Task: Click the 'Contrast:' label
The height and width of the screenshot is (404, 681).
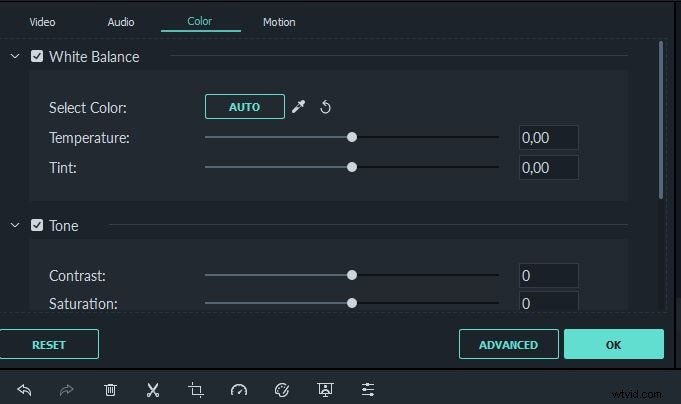Action: (x=77, y=276)
